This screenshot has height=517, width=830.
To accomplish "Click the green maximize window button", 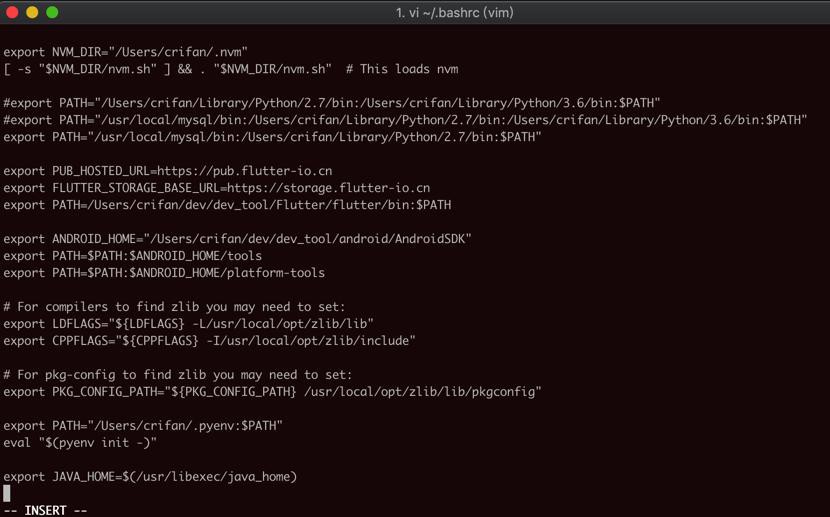I will click(x=52, y=12).
